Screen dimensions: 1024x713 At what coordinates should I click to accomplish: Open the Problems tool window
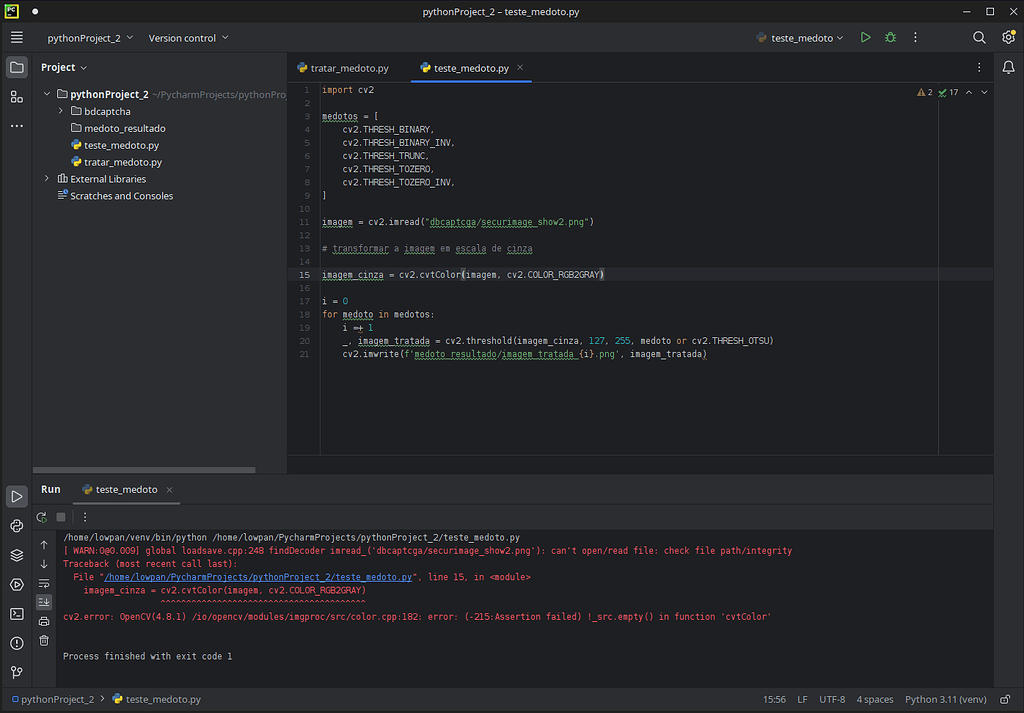[x=17, y=643]
